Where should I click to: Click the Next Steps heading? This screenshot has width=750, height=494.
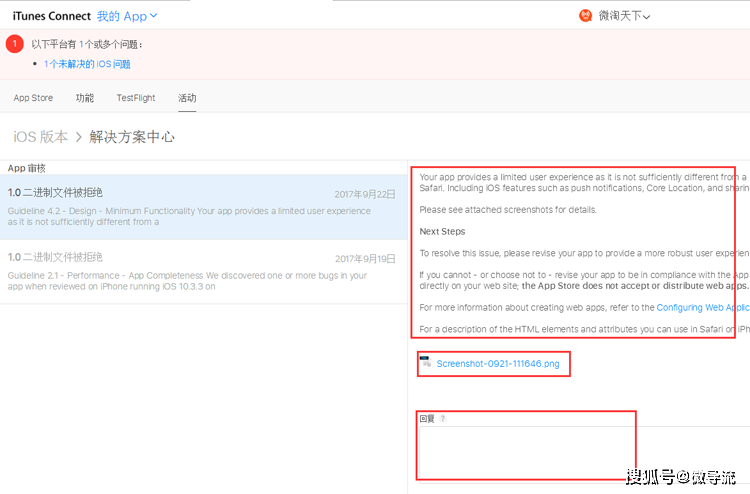(x=442, y=231)
